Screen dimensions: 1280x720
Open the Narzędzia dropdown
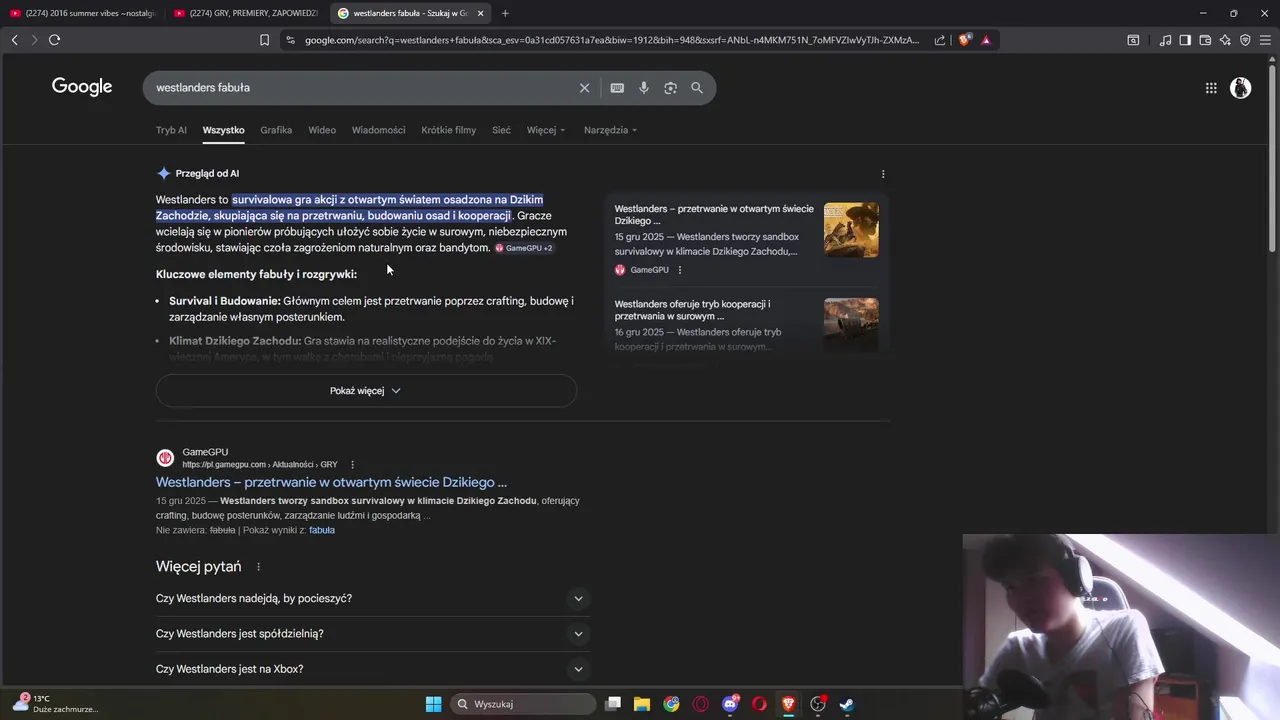(x=610, y=130)
